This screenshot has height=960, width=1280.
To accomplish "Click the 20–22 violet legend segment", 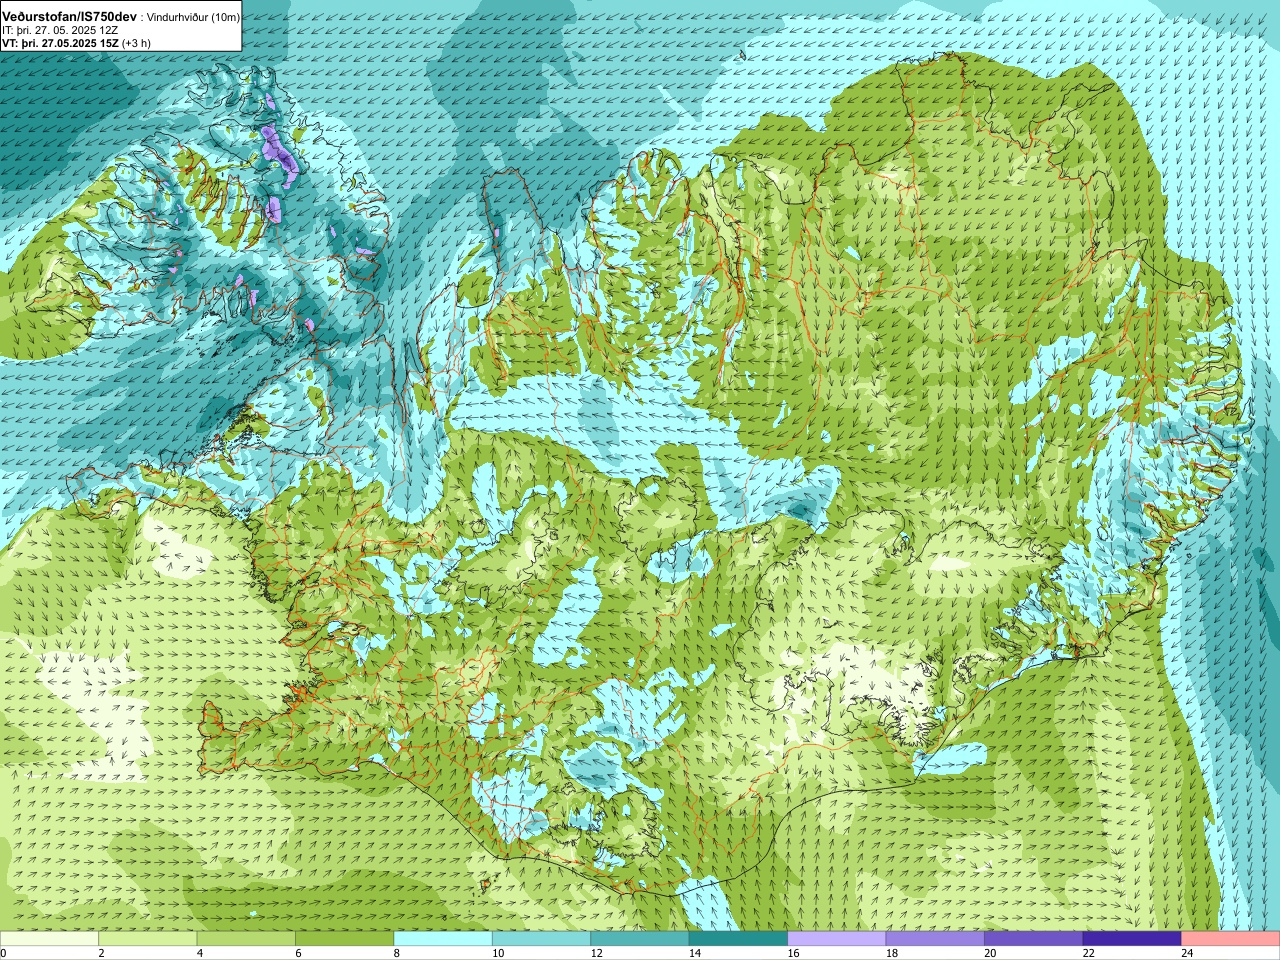I will 1034,939.
